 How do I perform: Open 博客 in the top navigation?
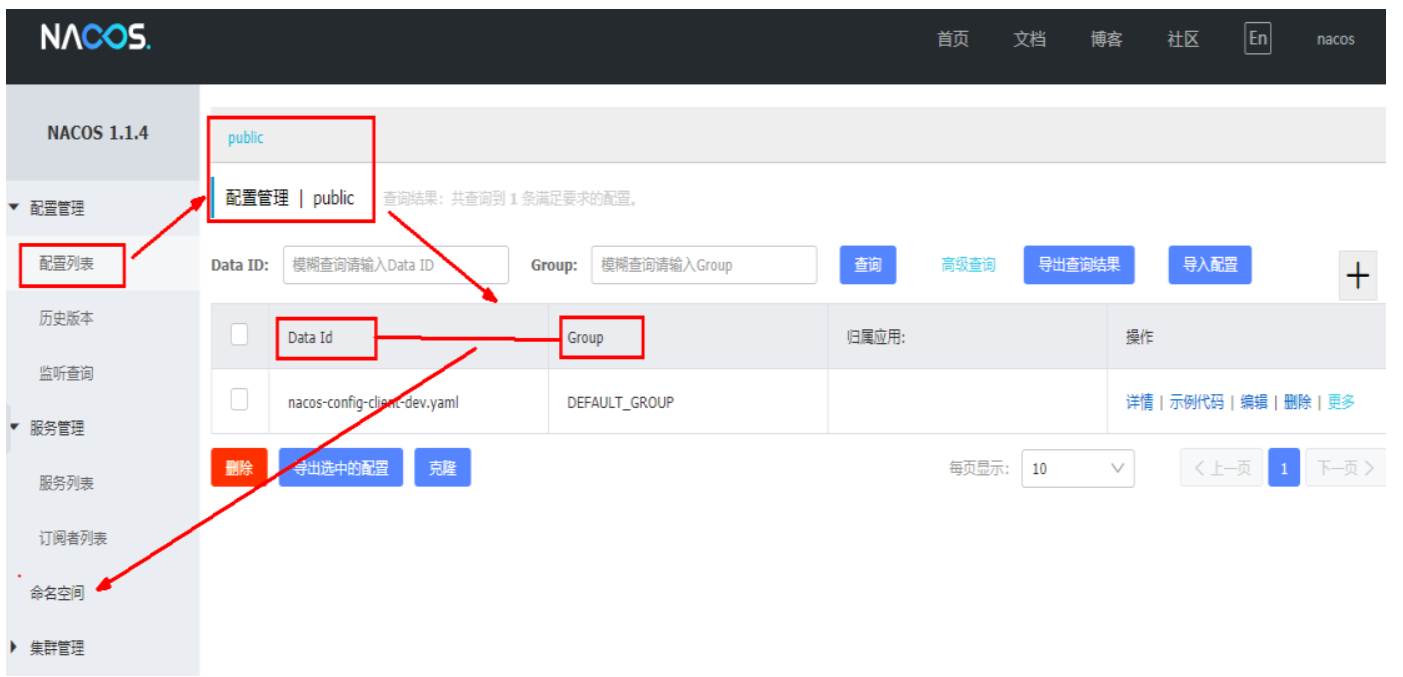pyautogui.click(x=1107, y=39)
